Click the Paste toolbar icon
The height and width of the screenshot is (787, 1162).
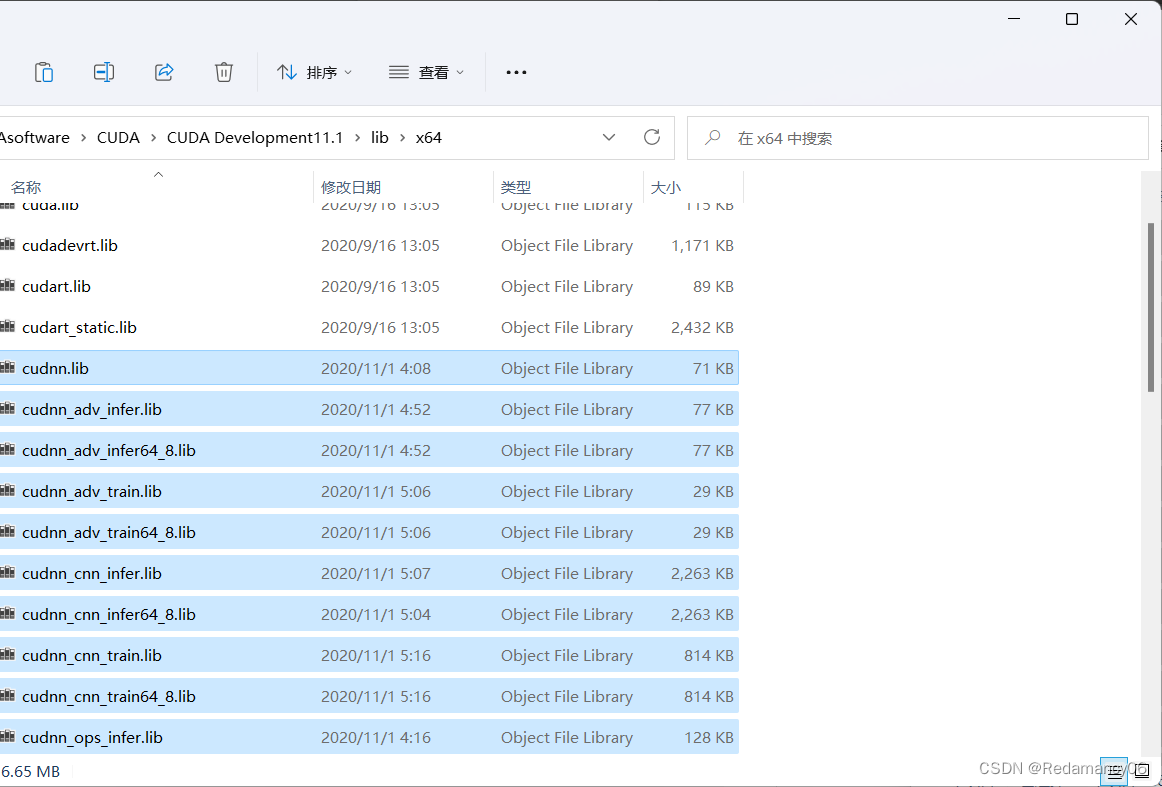click(x=44, y=72)
